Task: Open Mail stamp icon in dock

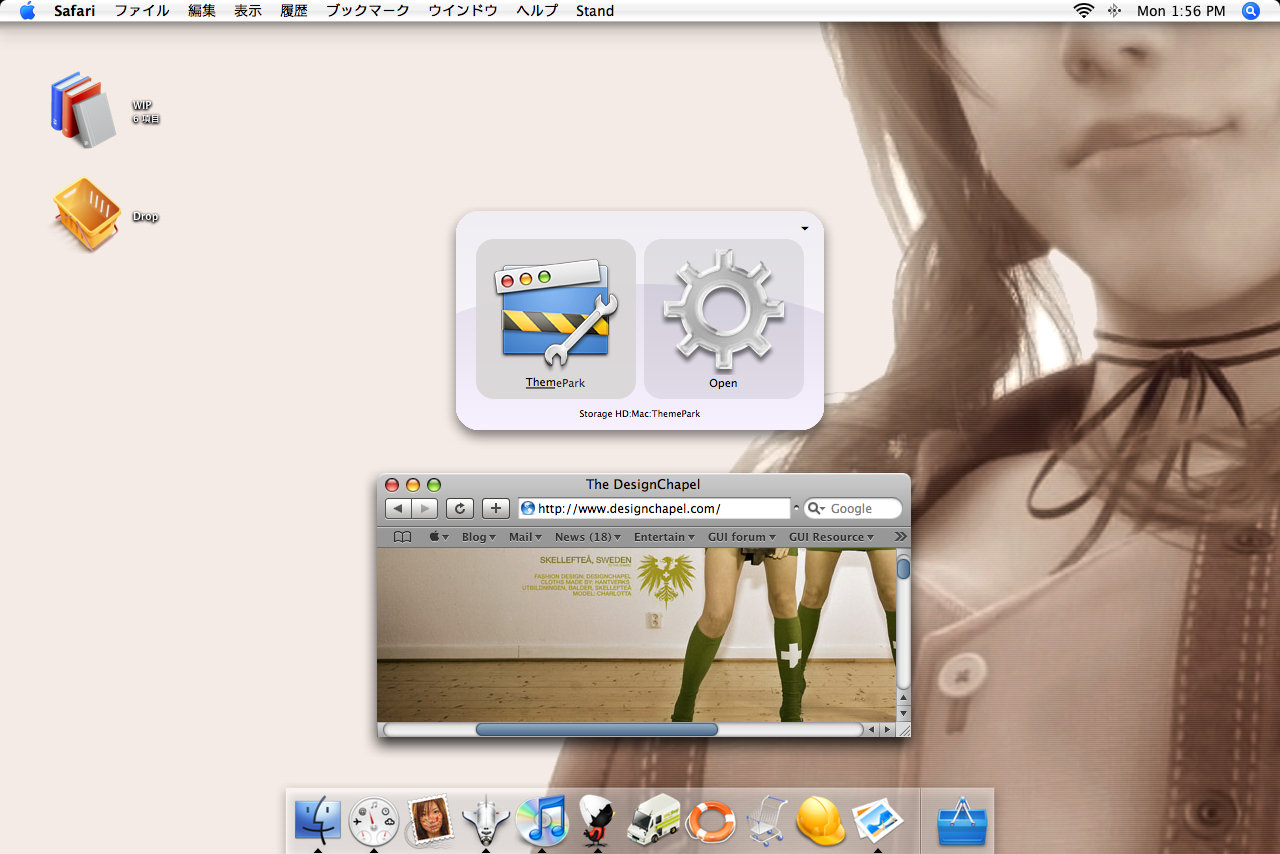Action: tap(430, 820)
